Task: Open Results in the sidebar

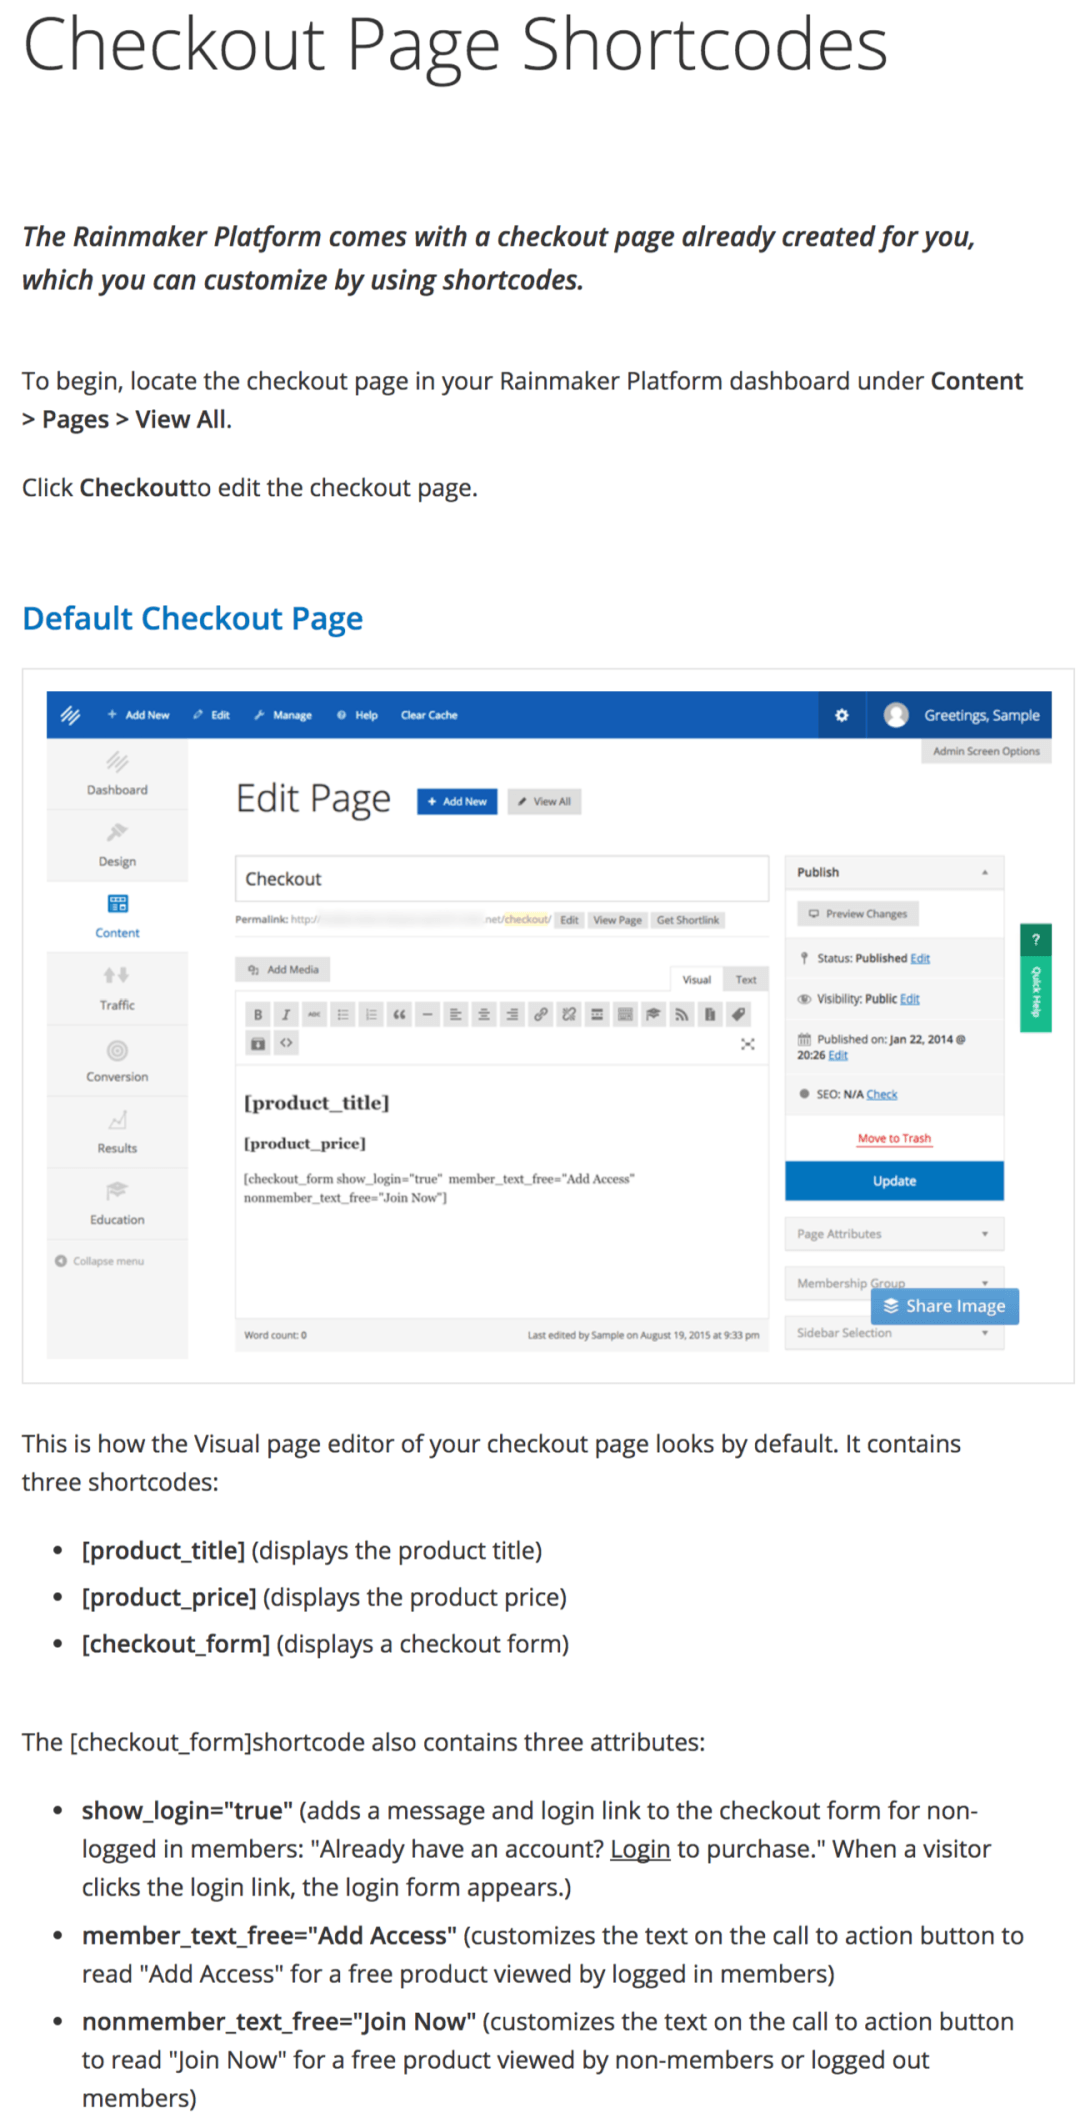Action: 117,1132
